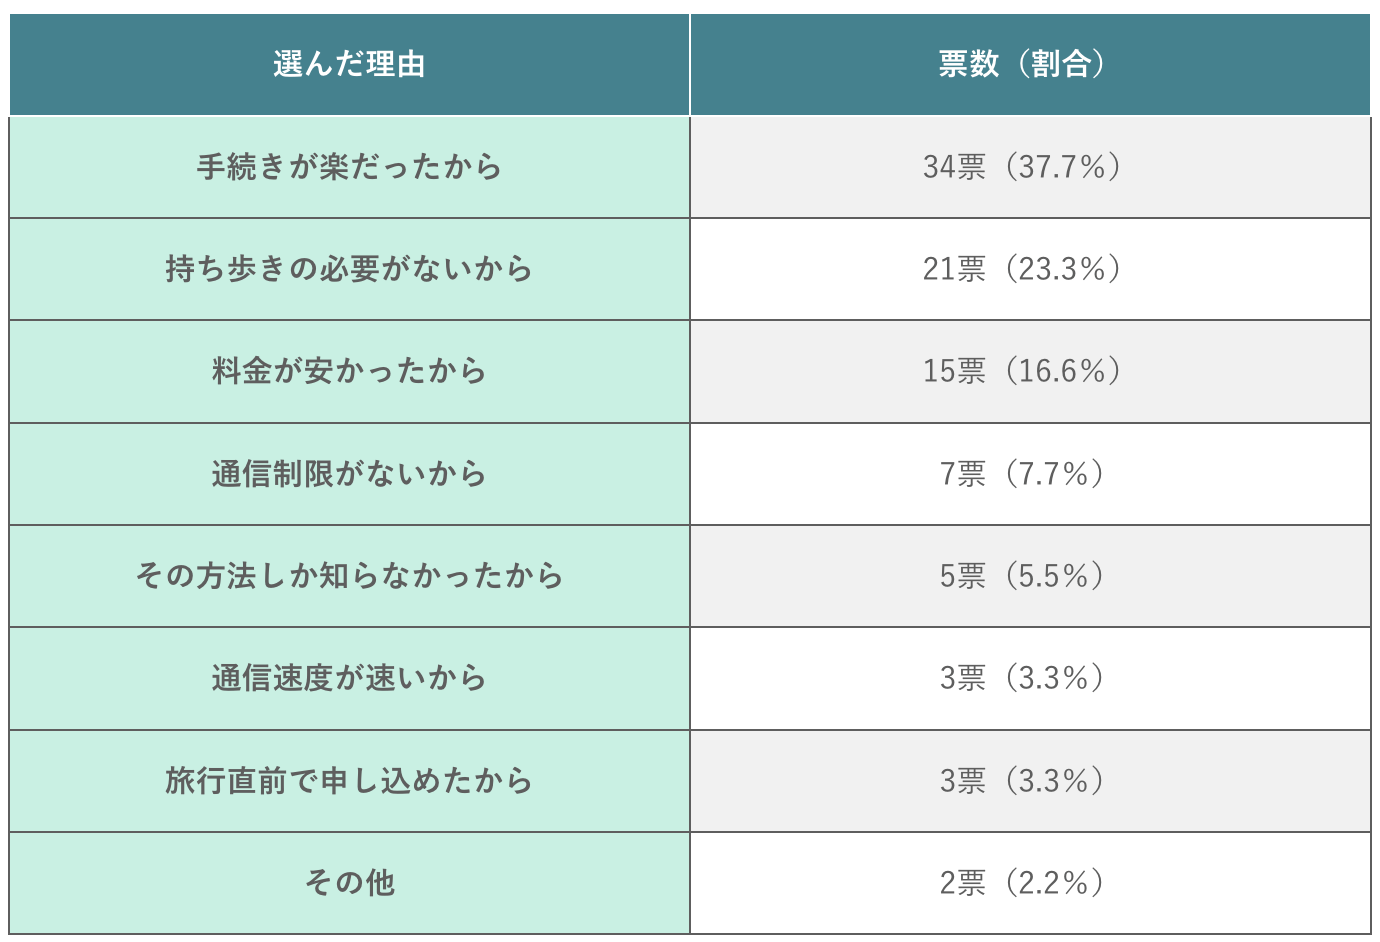Select the 旅行直前で申し込めたから cell
This screenshot has height=942, width=1380.
click(349, 781)
